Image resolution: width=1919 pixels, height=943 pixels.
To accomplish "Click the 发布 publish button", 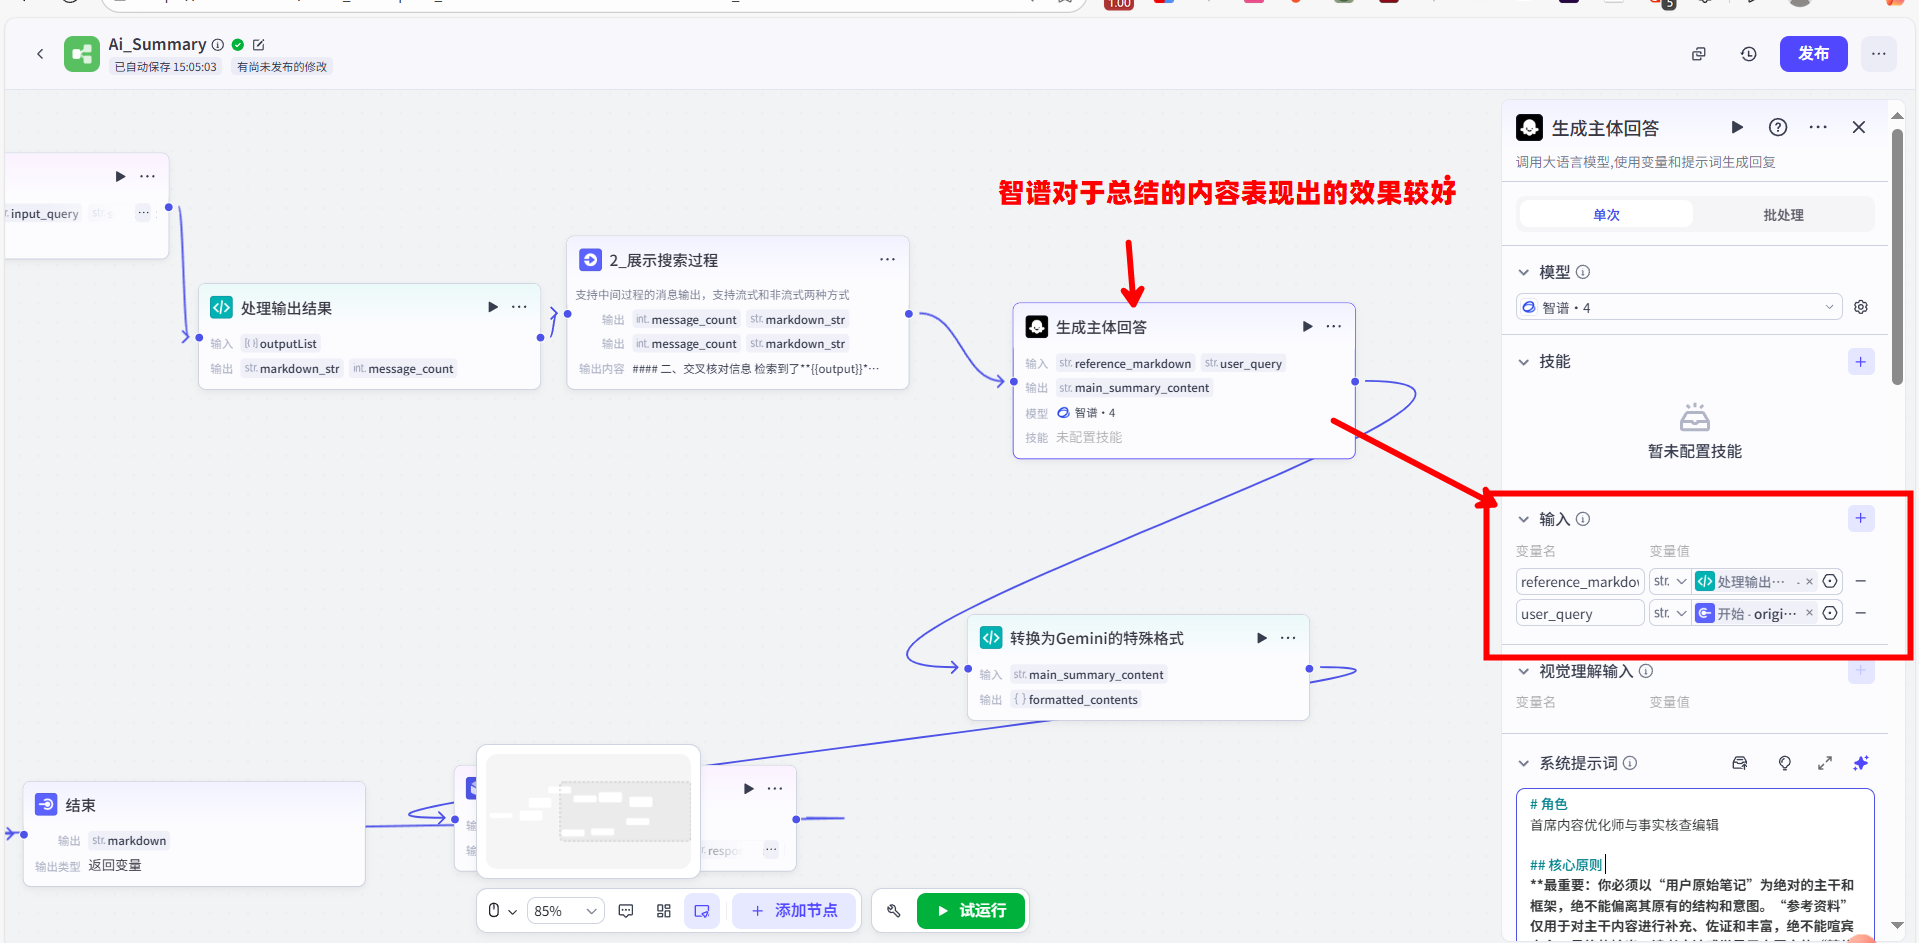I will (1812, 54).
